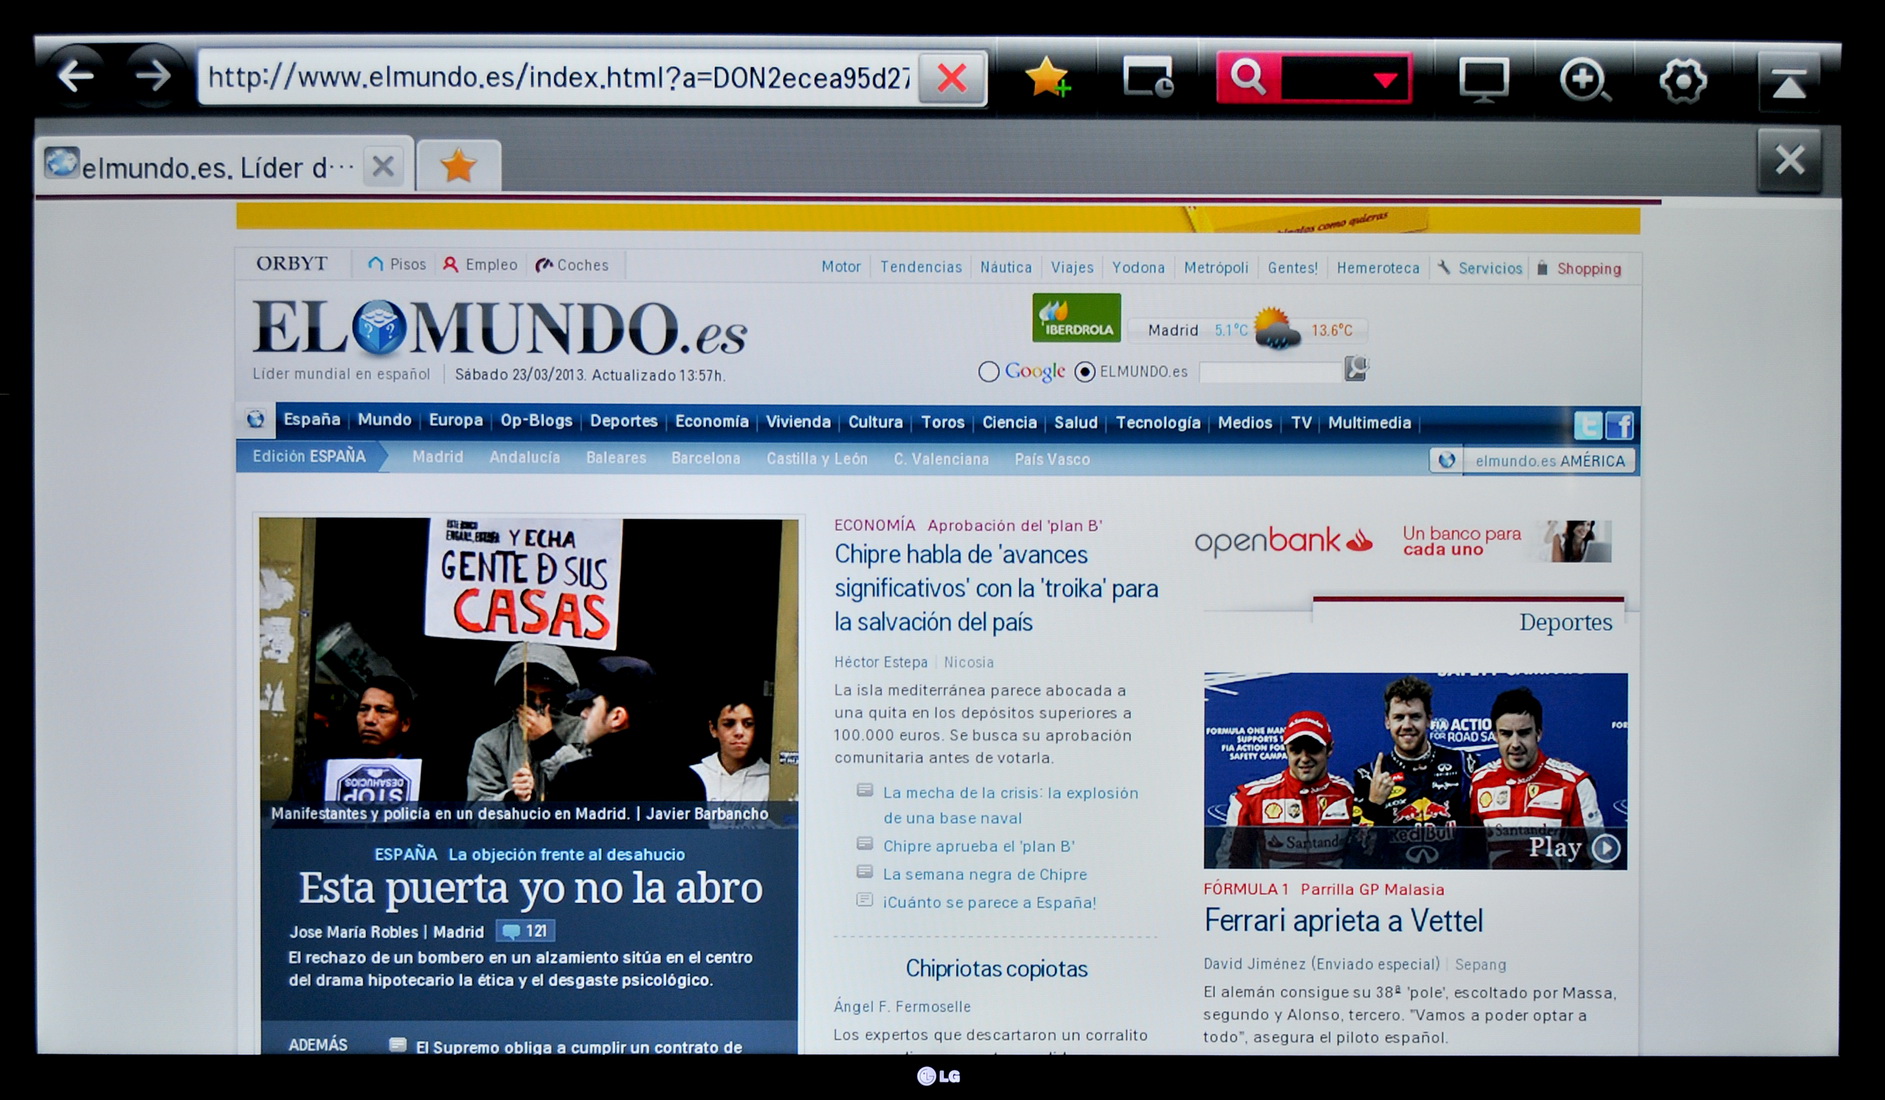The width and height of the screenshot is (1885, 1100).
Task: Select the Google search radio button
Action: (x=989, y=372)
